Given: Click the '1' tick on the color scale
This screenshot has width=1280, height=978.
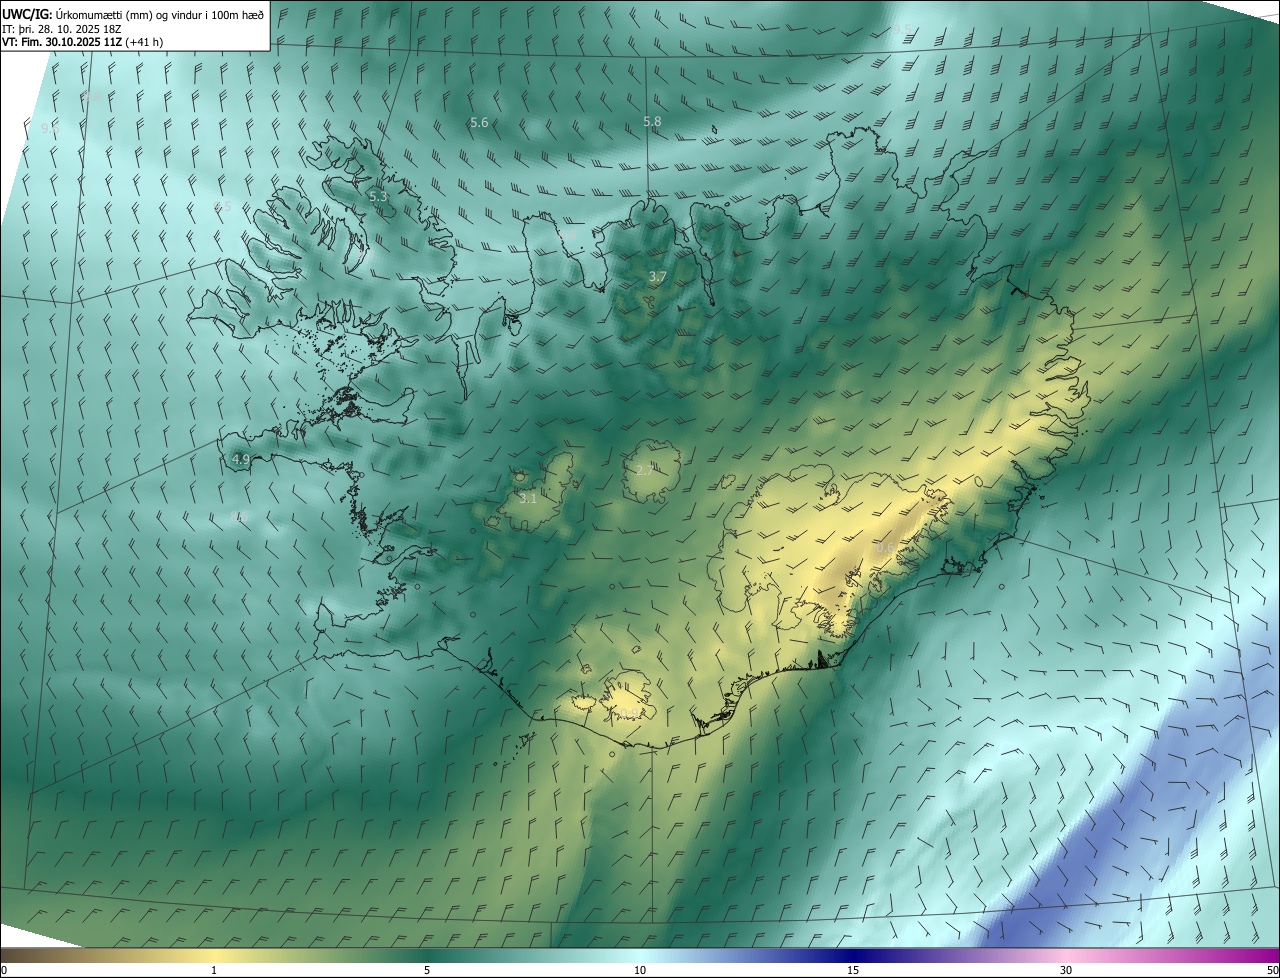Looking at the screenshot, I should 214,970.
